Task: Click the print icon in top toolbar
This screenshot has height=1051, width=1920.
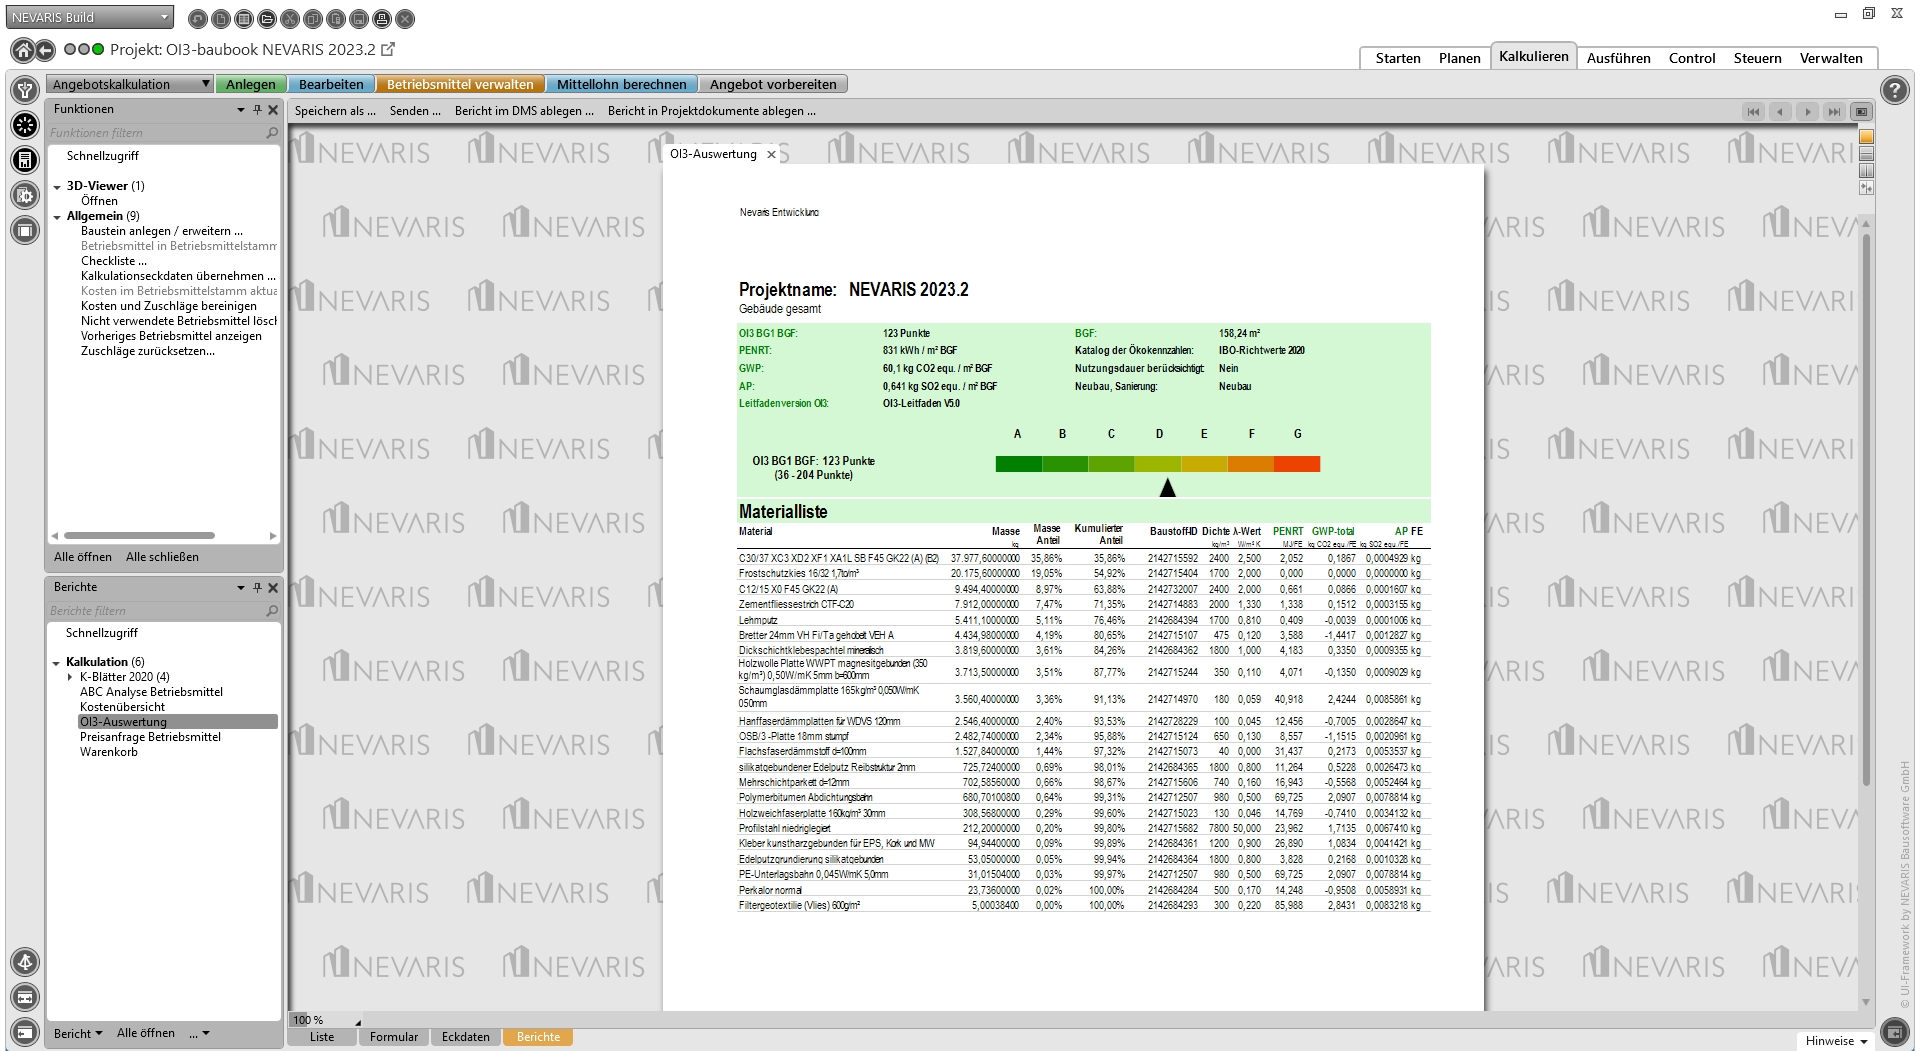Action: click(x=381, y=19)
